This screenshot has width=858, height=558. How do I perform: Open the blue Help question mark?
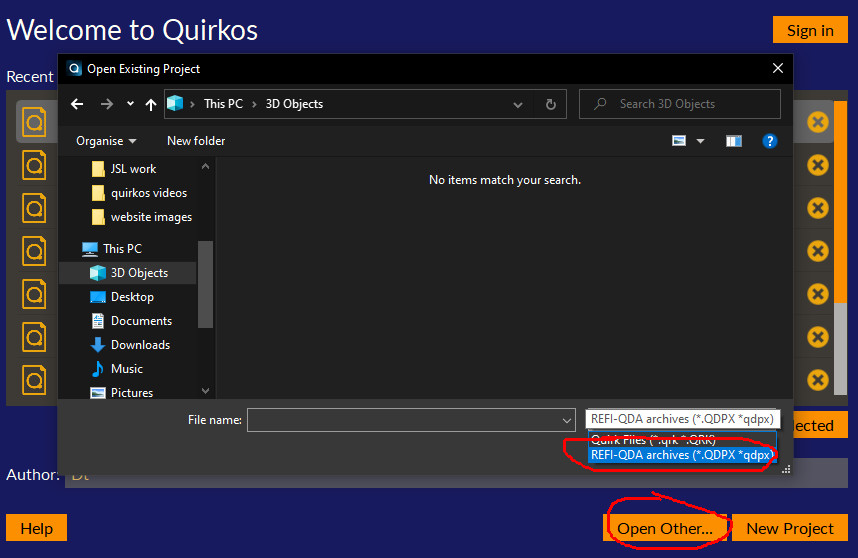click(x=770, y=141)
